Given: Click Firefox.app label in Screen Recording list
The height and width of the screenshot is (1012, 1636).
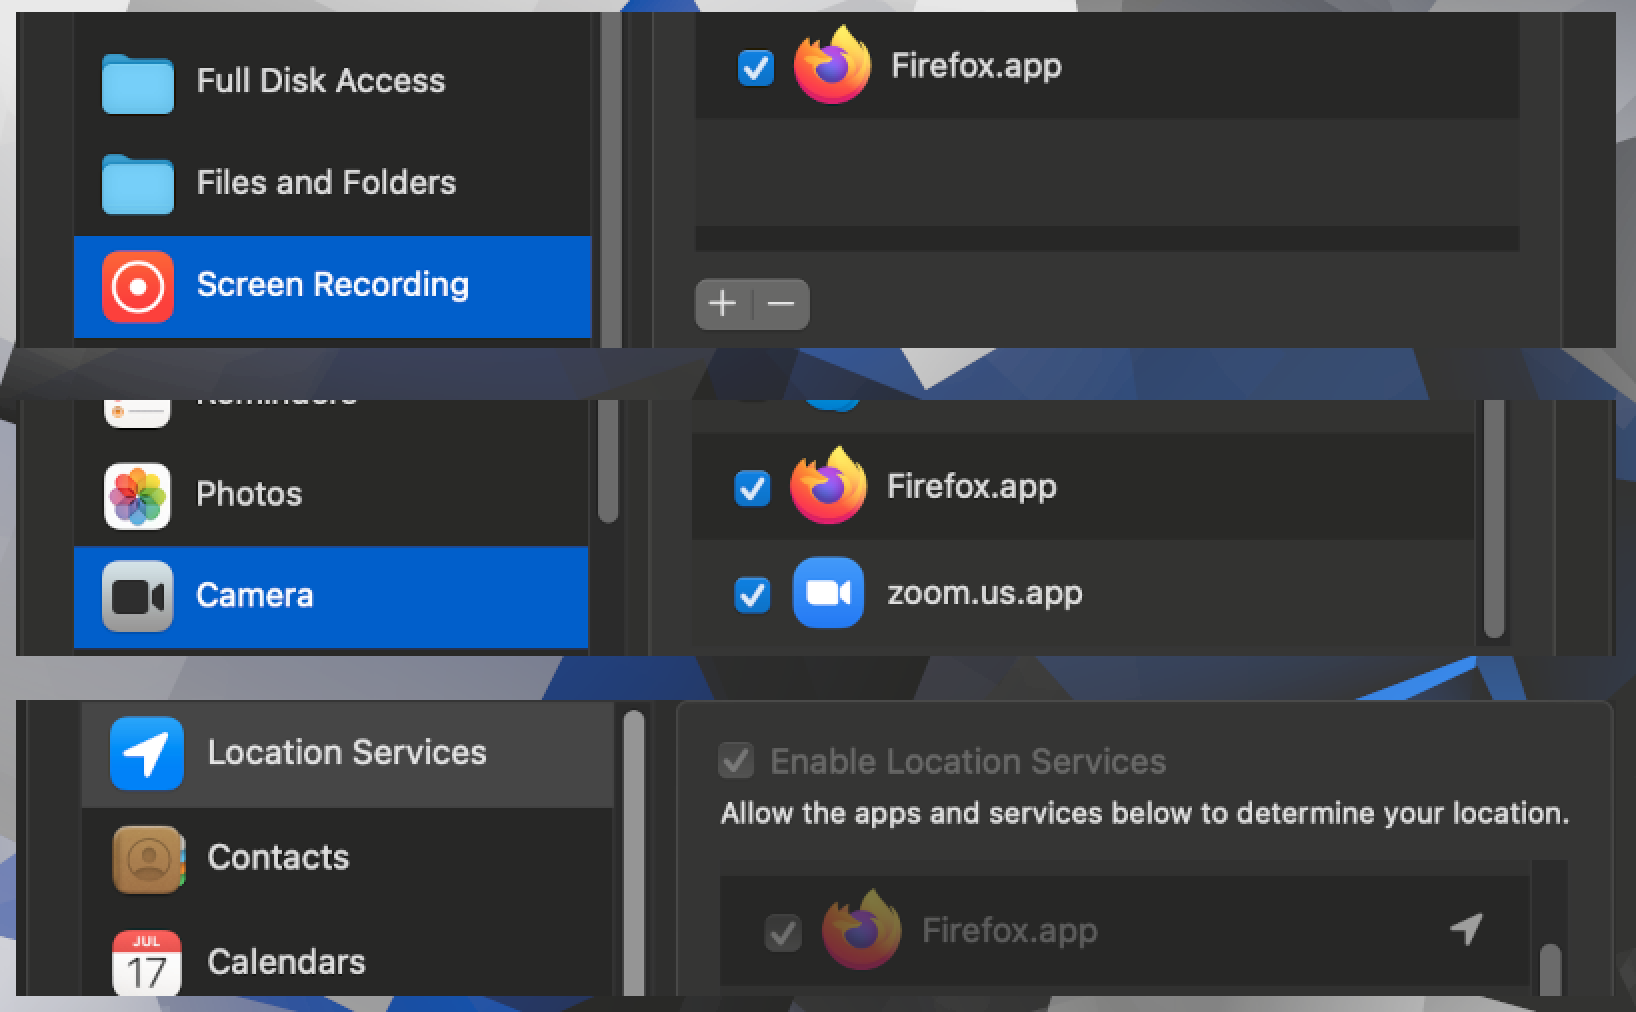Looking at the screenshot, I should coord(976,66).
